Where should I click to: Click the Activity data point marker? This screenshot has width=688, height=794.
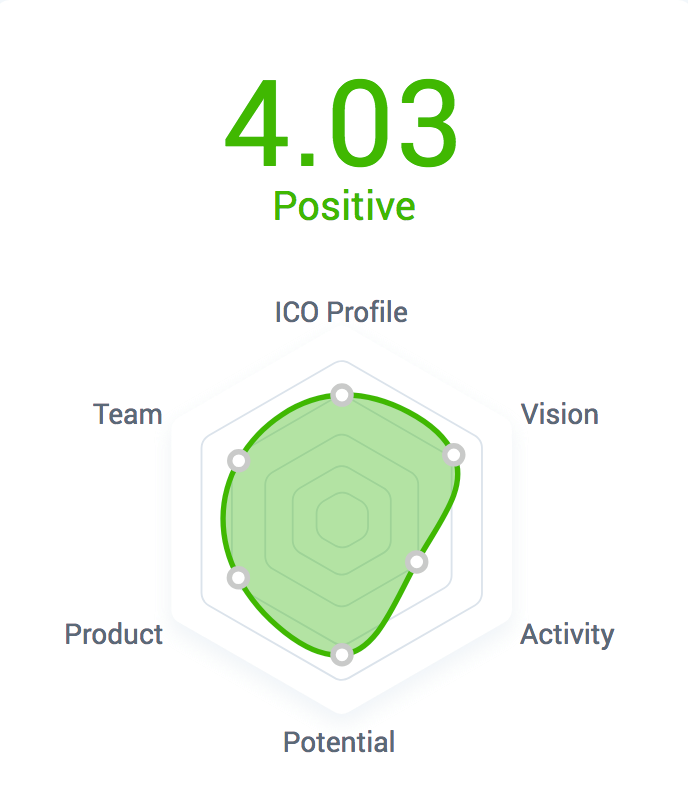pyautogui.click(x=417, y=562)
